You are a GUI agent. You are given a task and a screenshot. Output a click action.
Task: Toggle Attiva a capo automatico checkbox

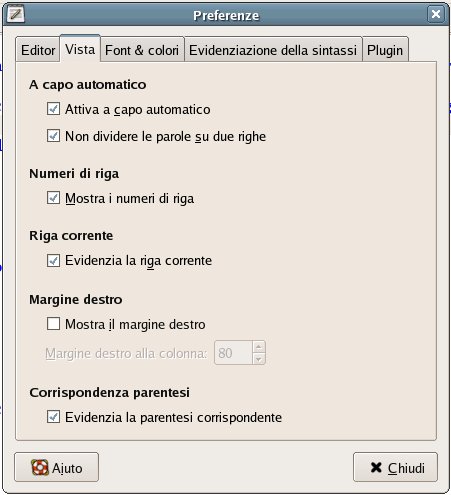click(x=53, y=109)
